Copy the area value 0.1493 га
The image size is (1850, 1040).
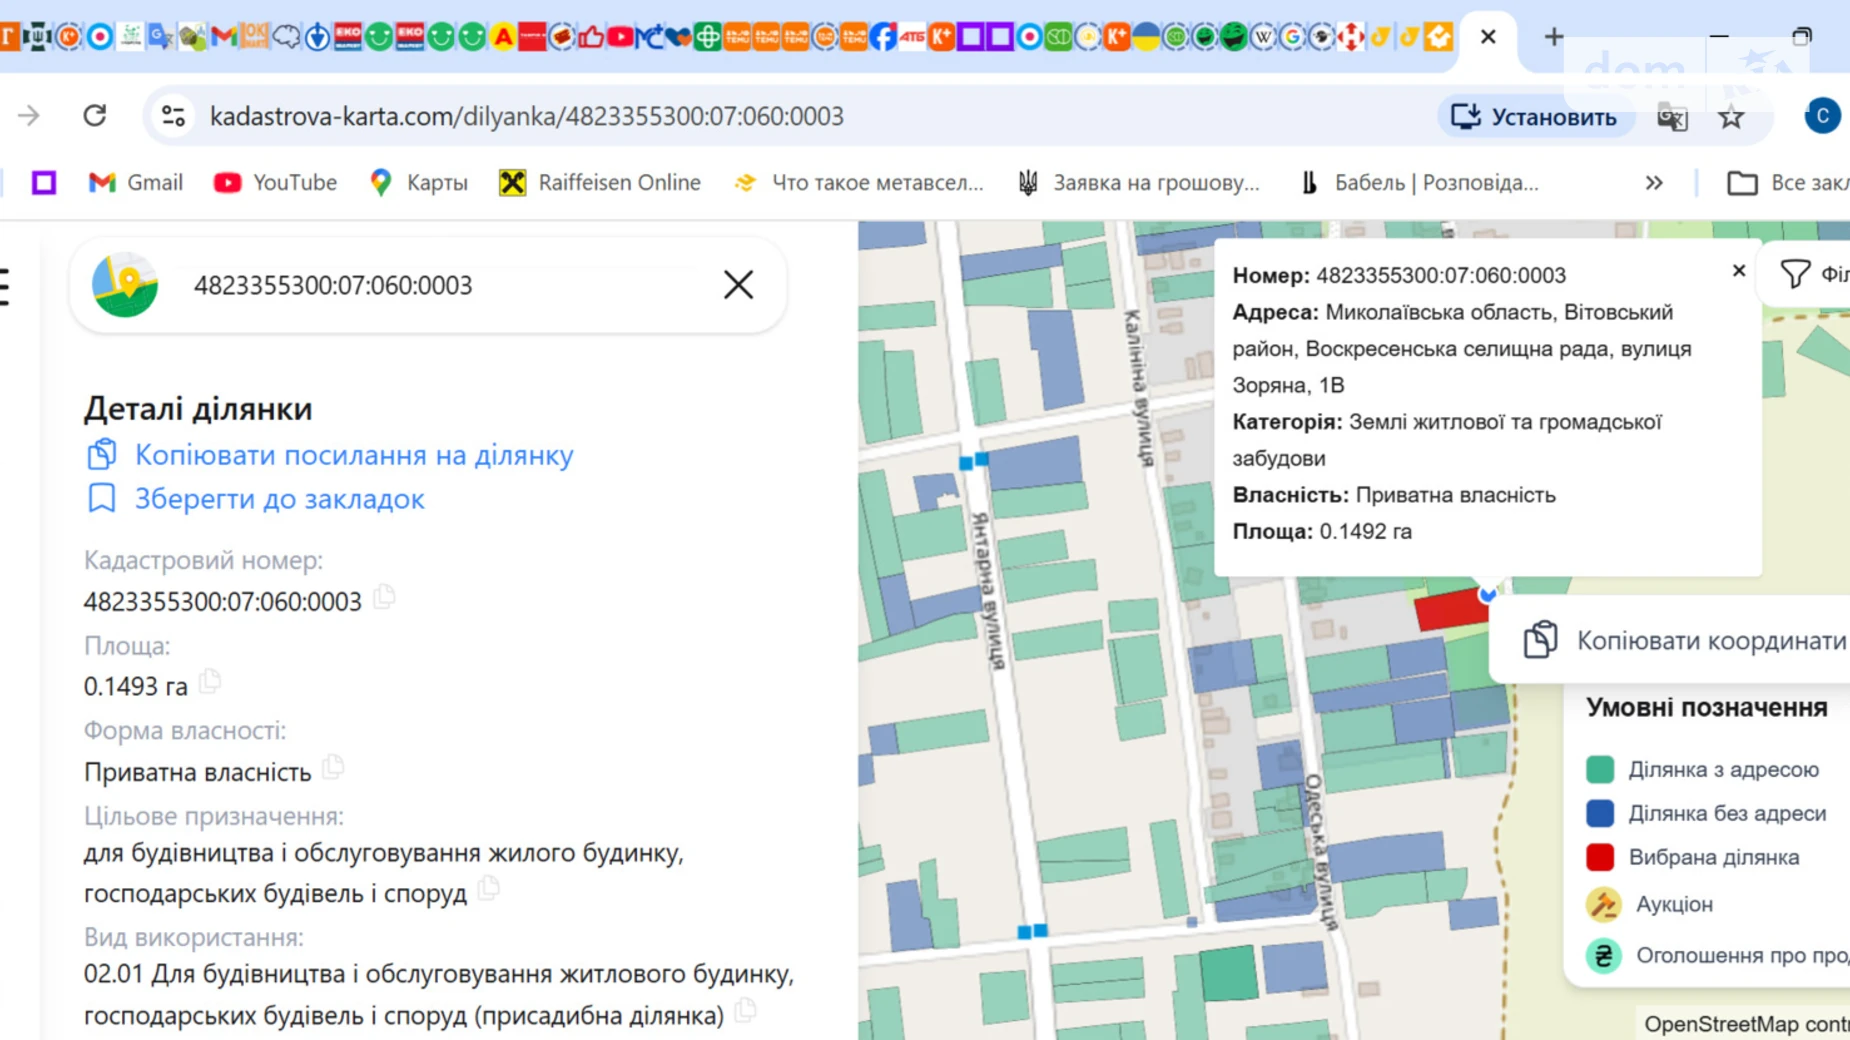point(210,683)
